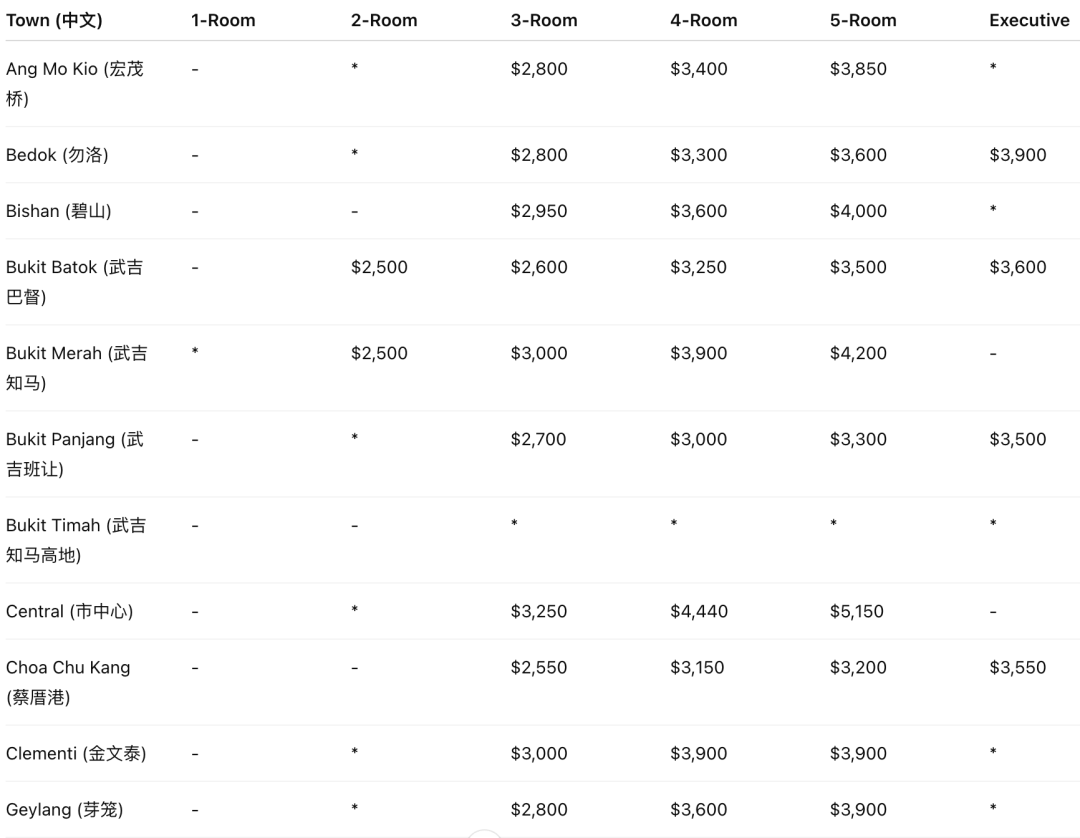Image resolution: width=1080 pixels, height=838 pixels.
Task: Select the 3-Room column header
Action: point(543,20)
